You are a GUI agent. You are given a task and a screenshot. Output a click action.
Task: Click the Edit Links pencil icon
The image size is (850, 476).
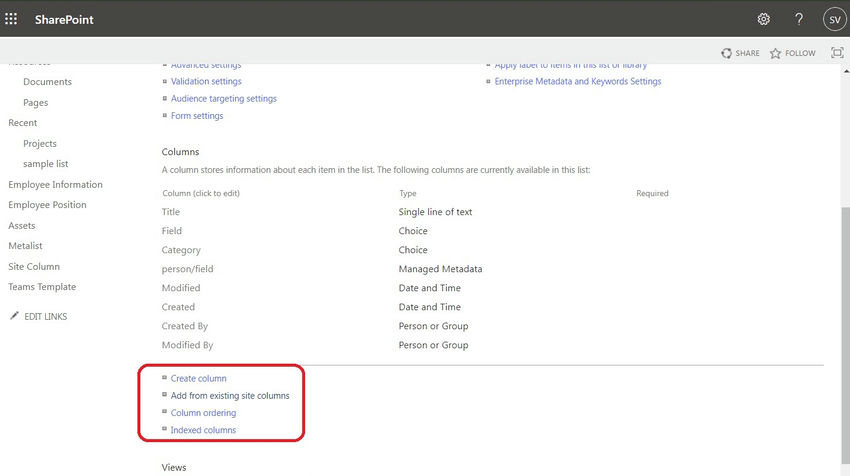[x=14, y=316]
